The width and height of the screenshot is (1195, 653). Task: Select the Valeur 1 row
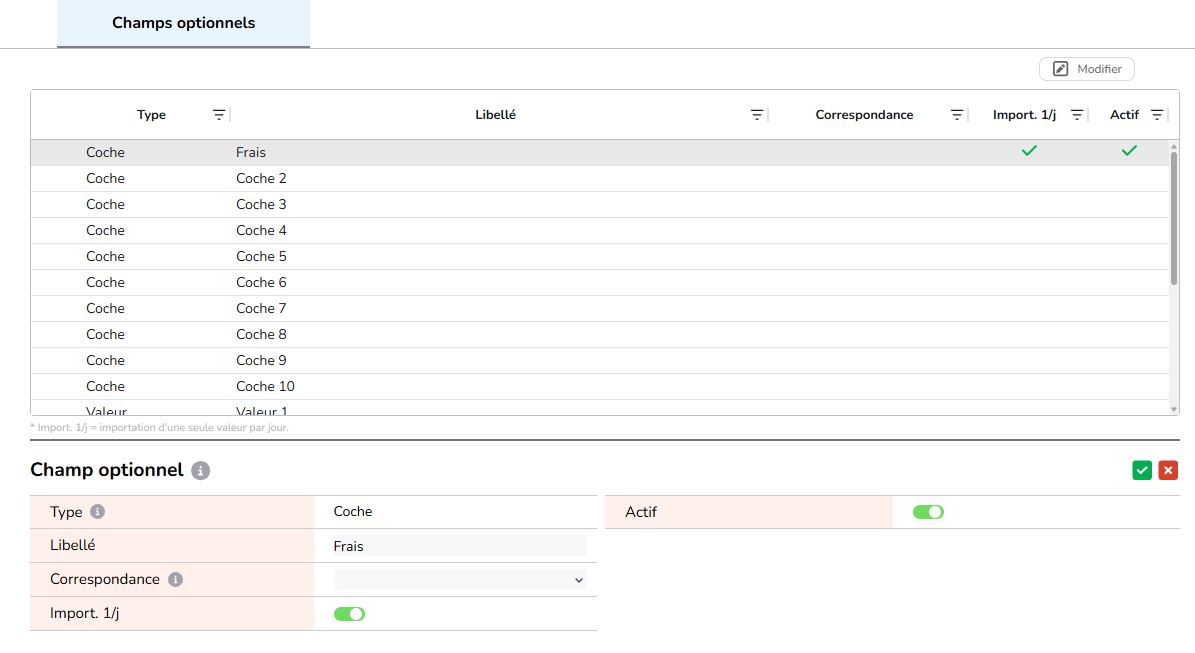(x=600, y=408)
